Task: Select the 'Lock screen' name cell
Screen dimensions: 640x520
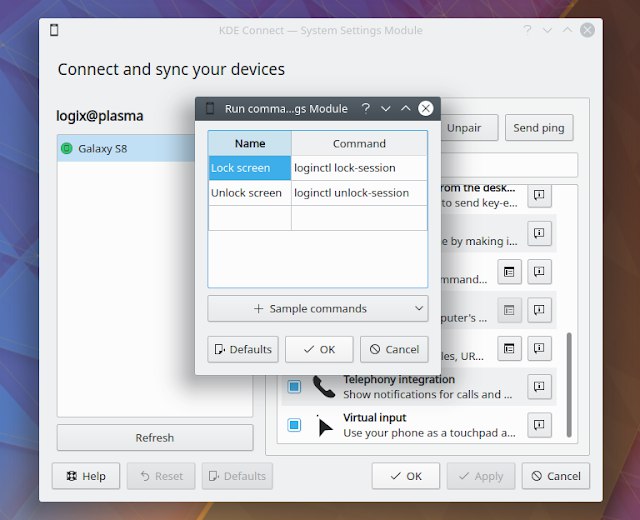Action: click(250, 168)
